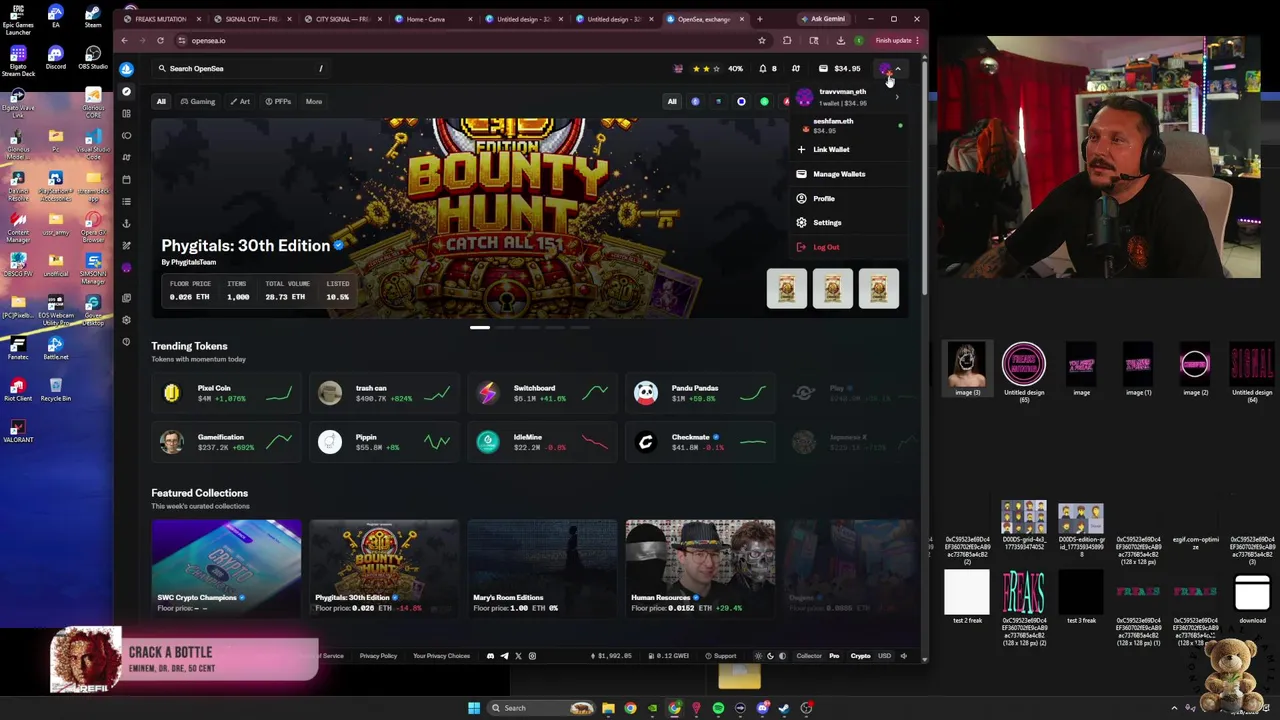Viewport: 1280px width, 720px height.
Task: Open the More categories dropdown
Action: (x=314, y=101)
